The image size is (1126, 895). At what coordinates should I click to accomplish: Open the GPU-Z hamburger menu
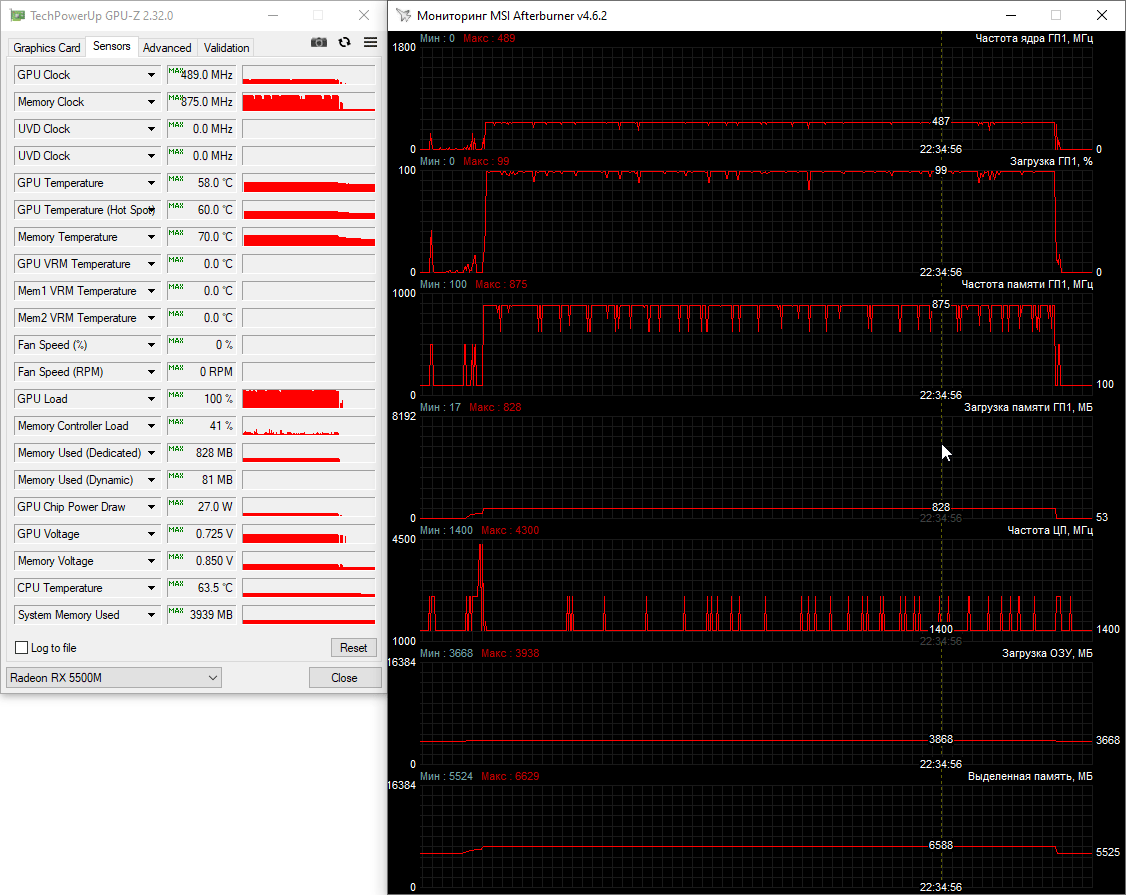(371, 42)
